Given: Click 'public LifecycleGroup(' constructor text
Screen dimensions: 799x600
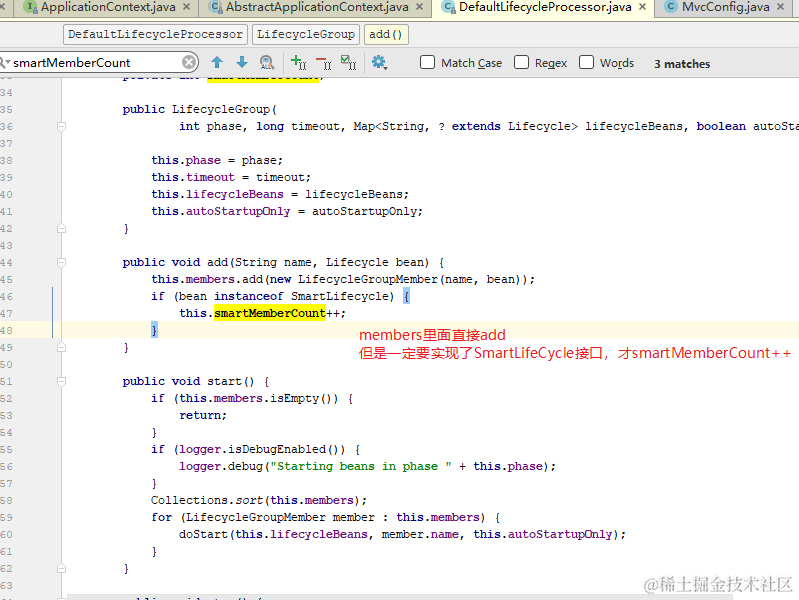Looking at the screenshot, I should (200, 110).
